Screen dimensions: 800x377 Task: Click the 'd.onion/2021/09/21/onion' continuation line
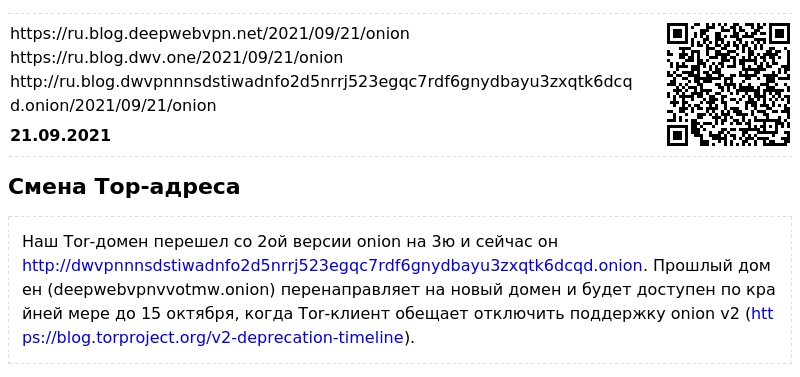[x=113, y=106]
